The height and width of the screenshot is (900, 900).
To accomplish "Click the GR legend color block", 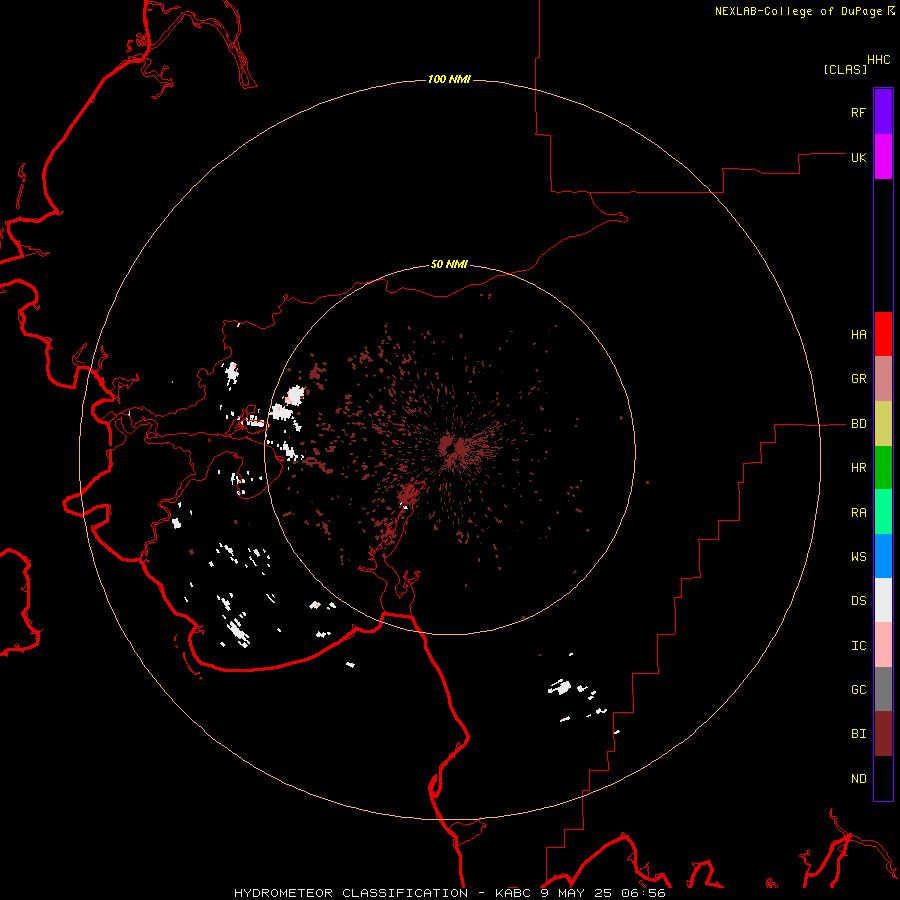I will click(x=883, y=379).
